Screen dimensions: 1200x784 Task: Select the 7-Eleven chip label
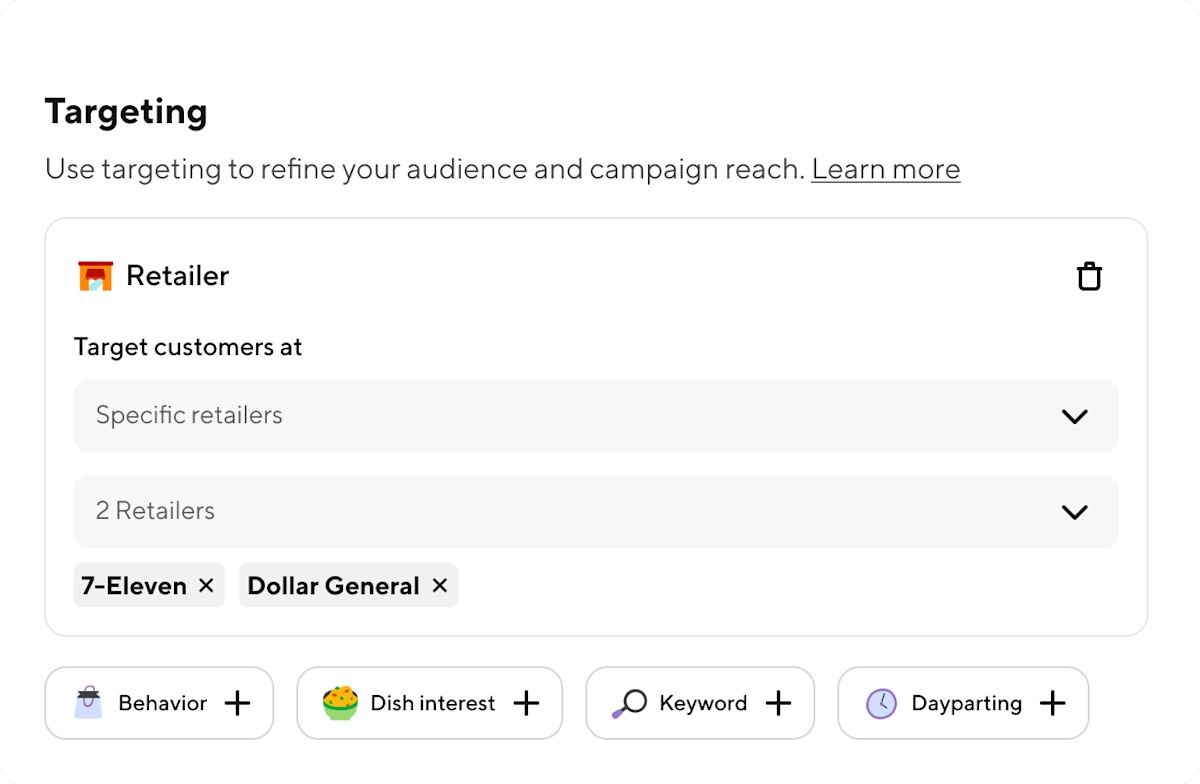point(134,586)
